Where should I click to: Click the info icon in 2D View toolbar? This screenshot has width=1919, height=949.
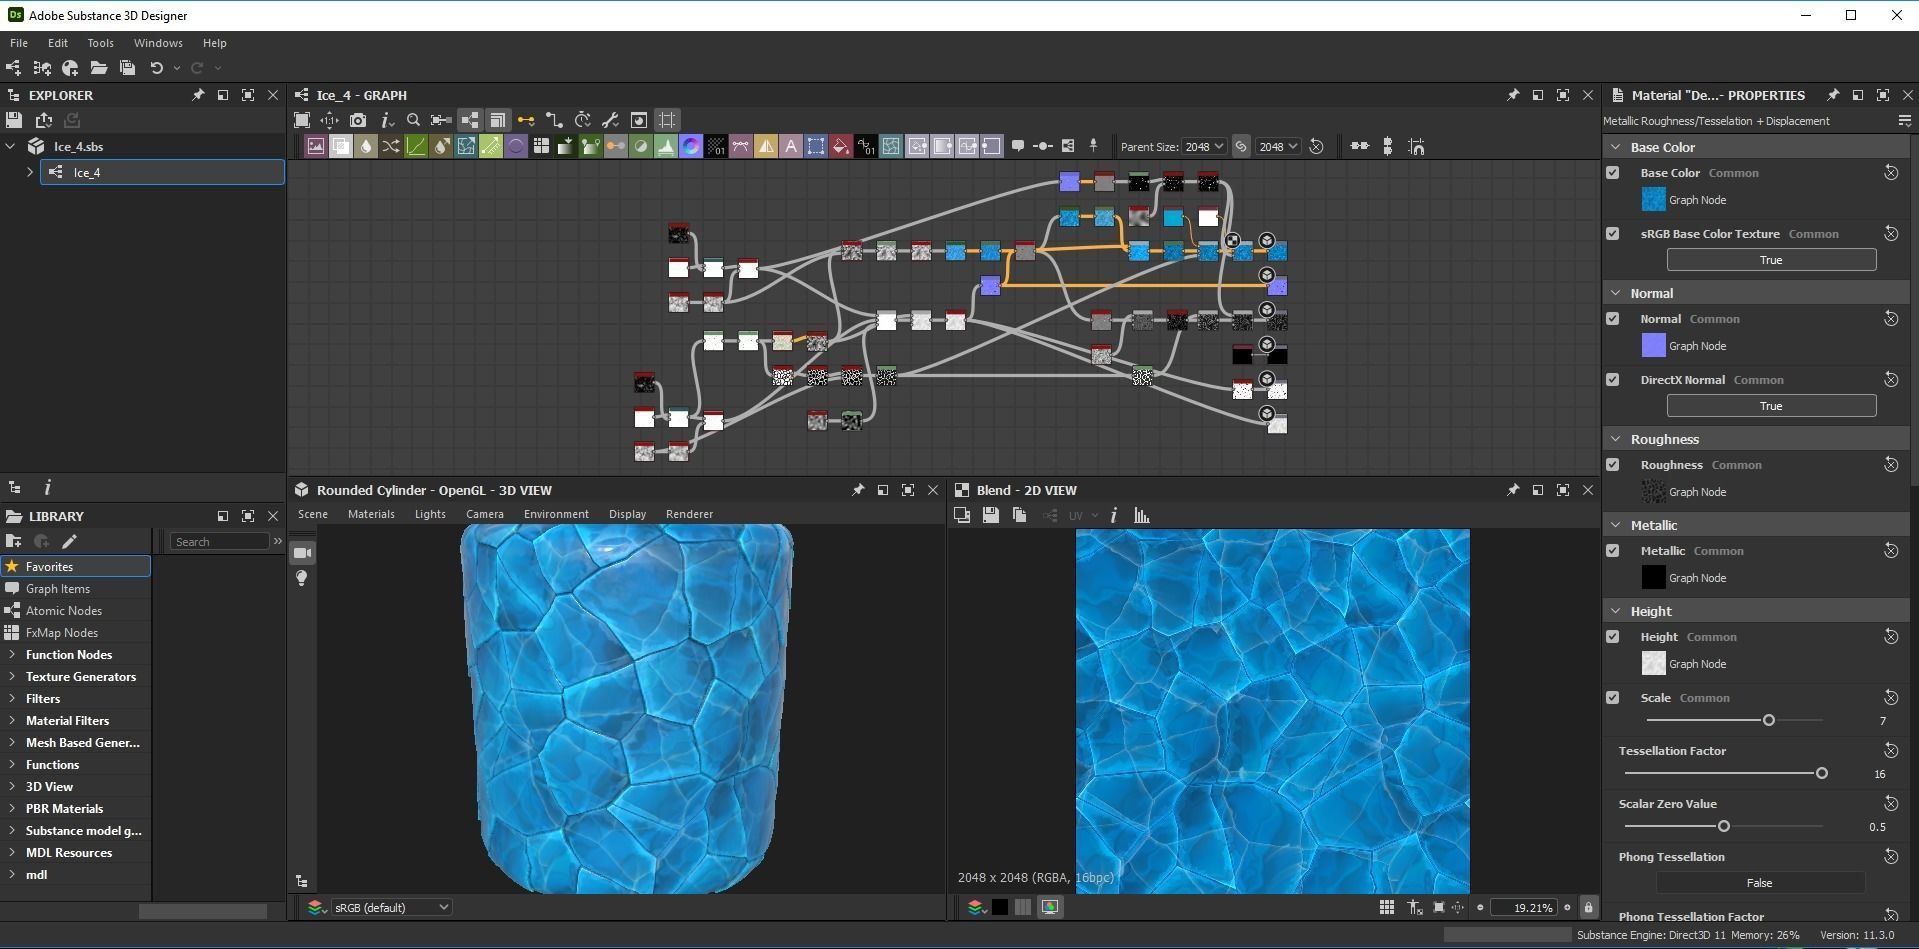point(1113,515)
